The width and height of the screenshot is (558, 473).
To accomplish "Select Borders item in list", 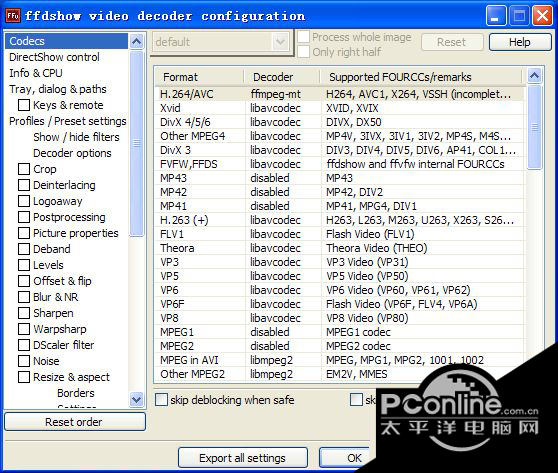I will coord(76,393).
